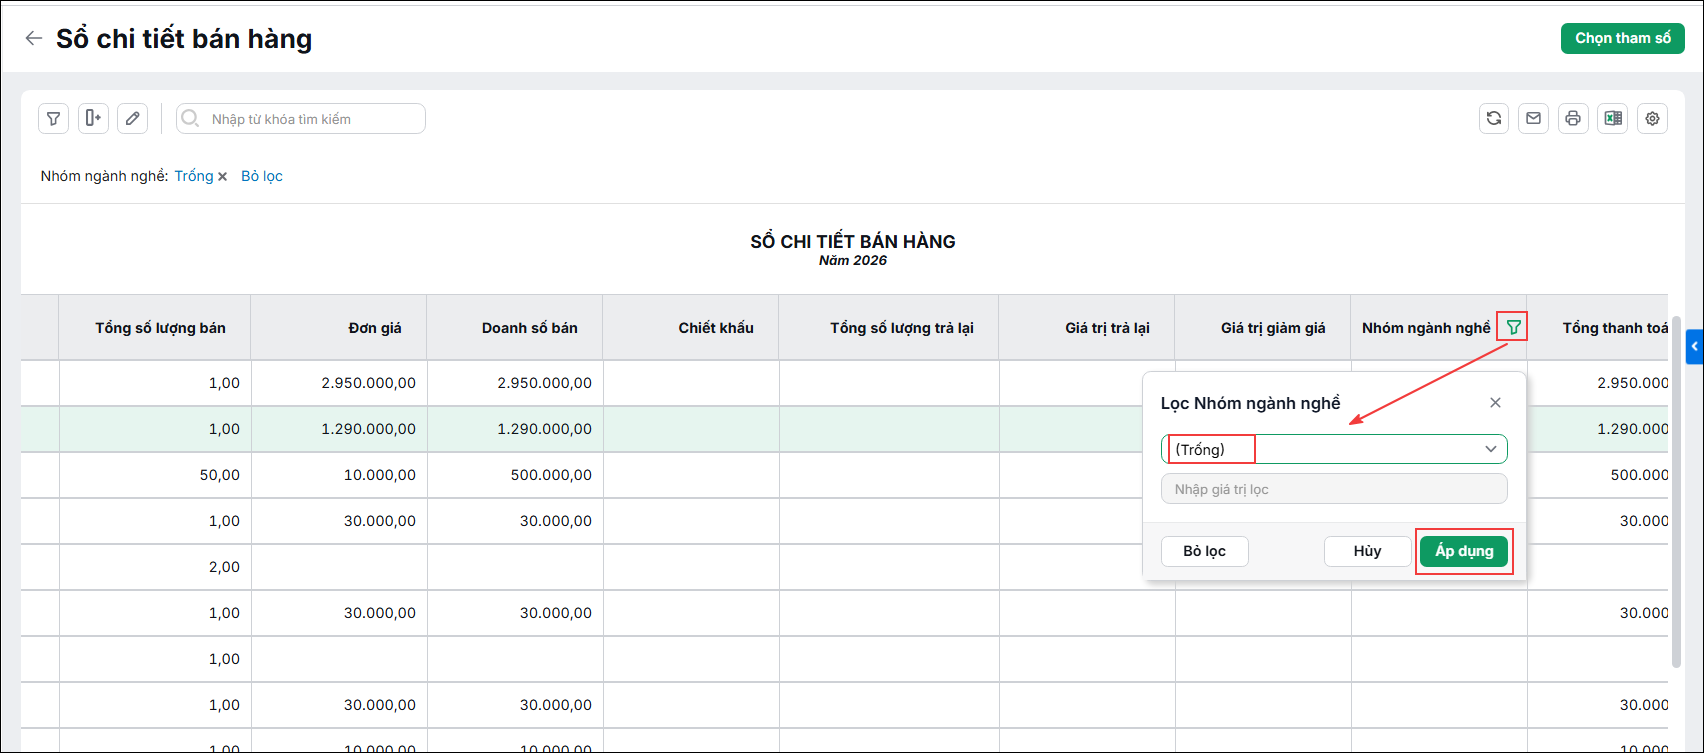This screenshot has height=753, width=1704.
Task: Remove the Trống filter tag with X
Action: click(223, 177)
